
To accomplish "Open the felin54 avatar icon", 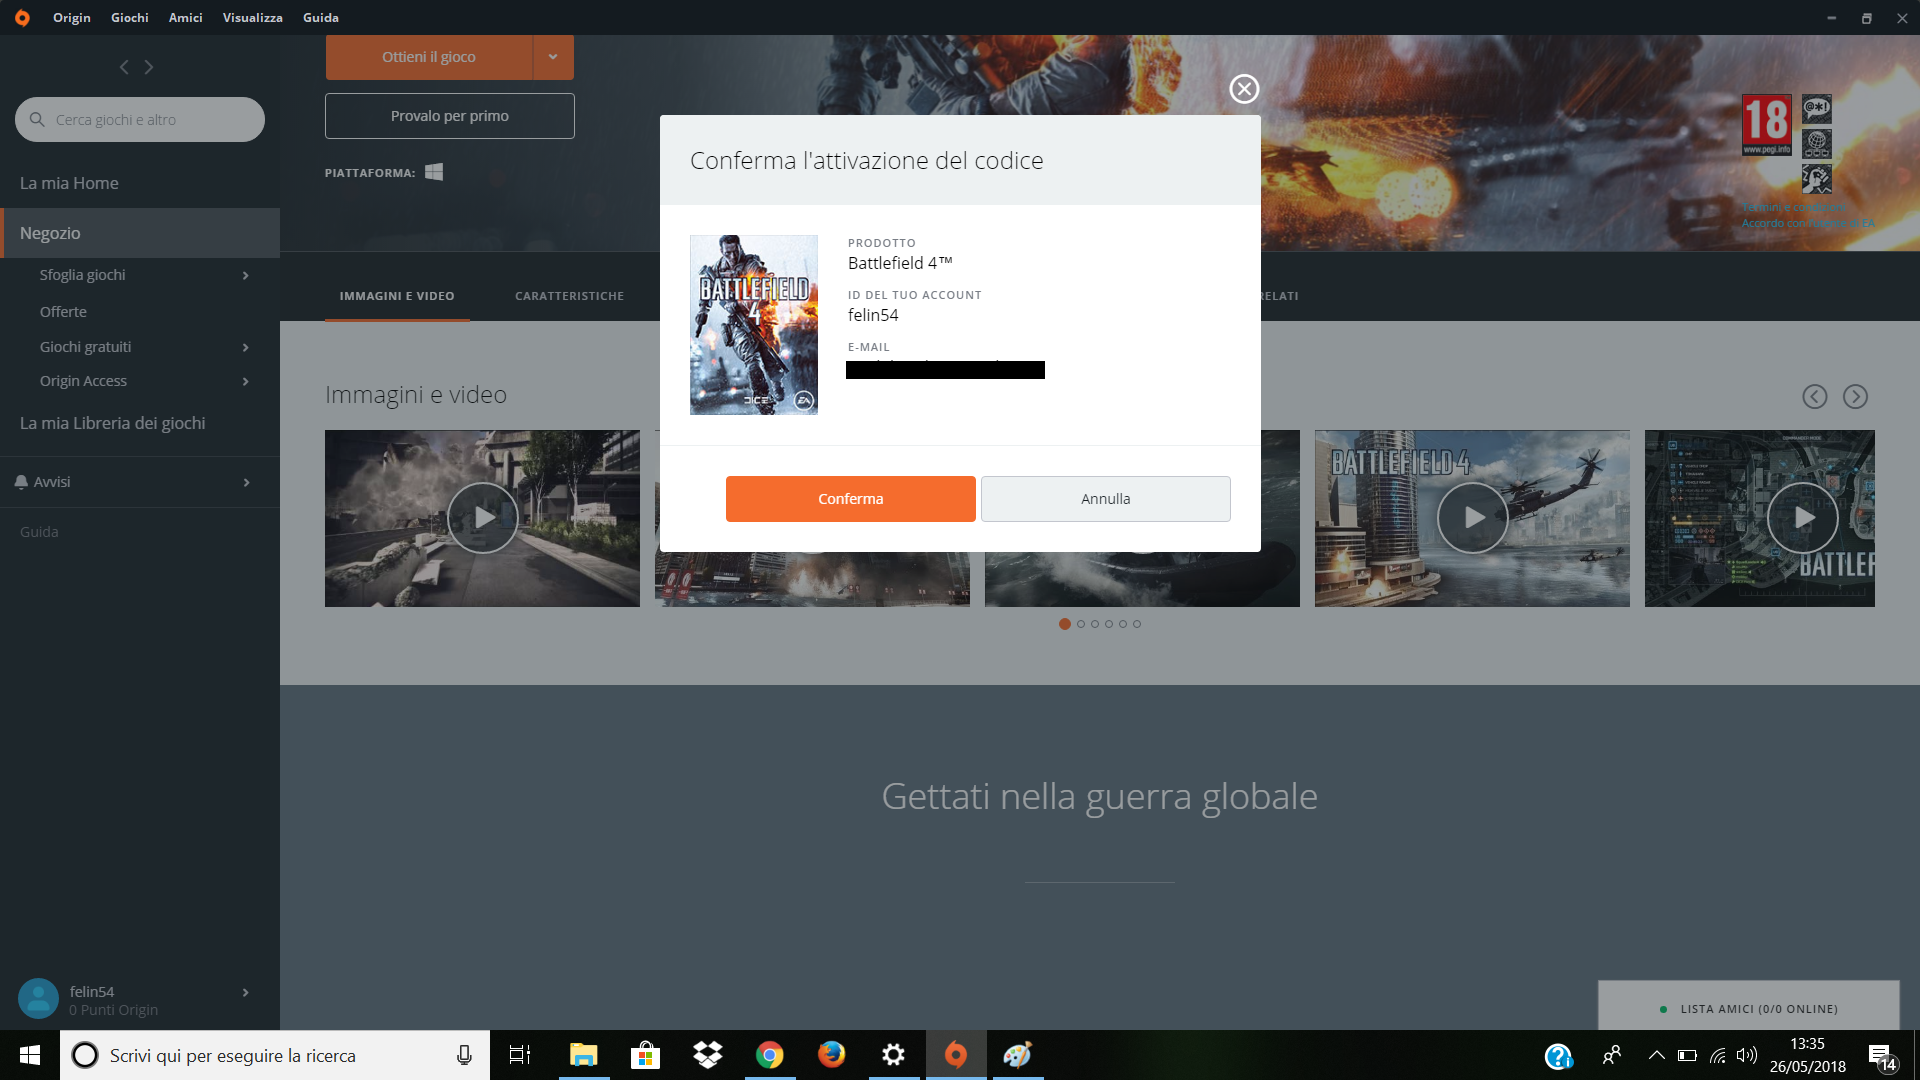I will 39,998.
